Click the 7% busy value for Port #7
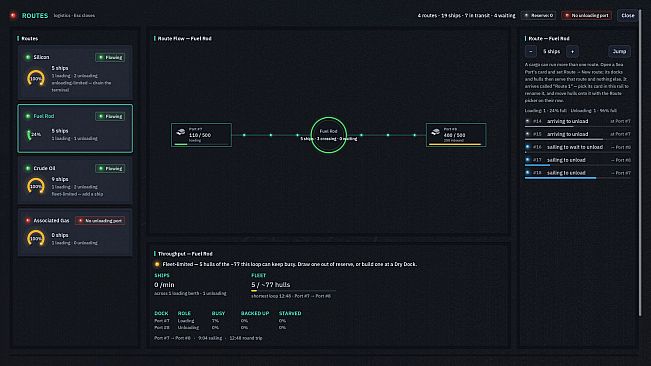651x366 pixels. point(215,321)
